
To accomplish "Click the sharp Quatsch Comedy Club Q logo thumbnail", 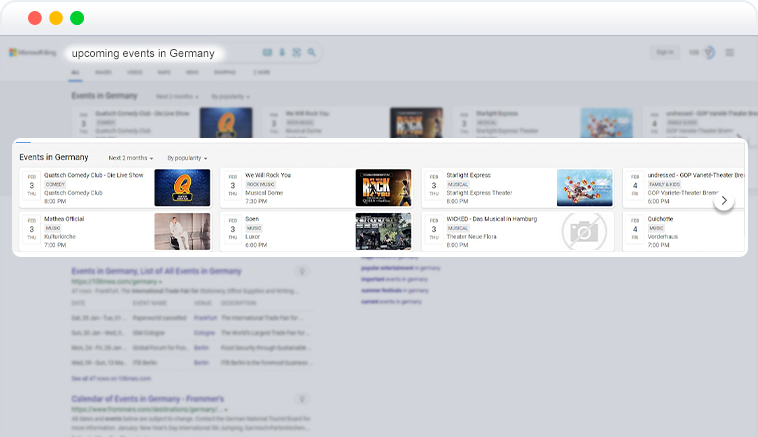I will click(182, 188).
